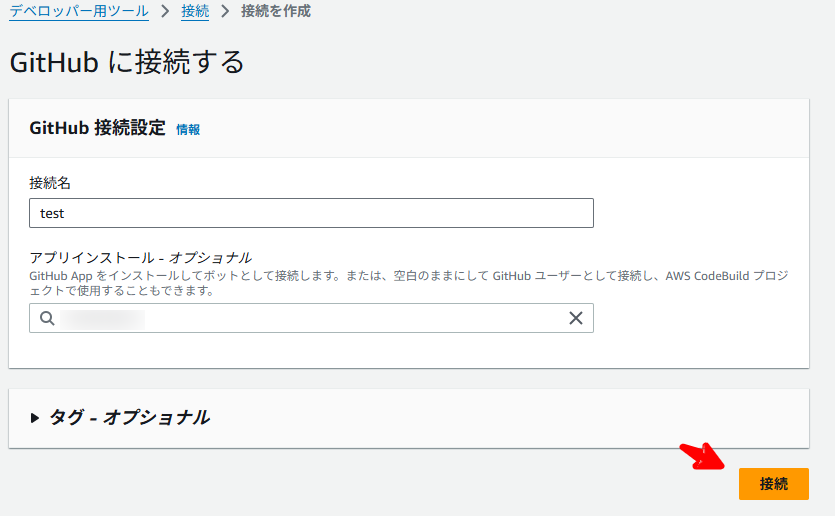Select the blurred app entry in search field
Image resolution: width=835 pixels, height=516 pixels.
click(x=102, y=319)
